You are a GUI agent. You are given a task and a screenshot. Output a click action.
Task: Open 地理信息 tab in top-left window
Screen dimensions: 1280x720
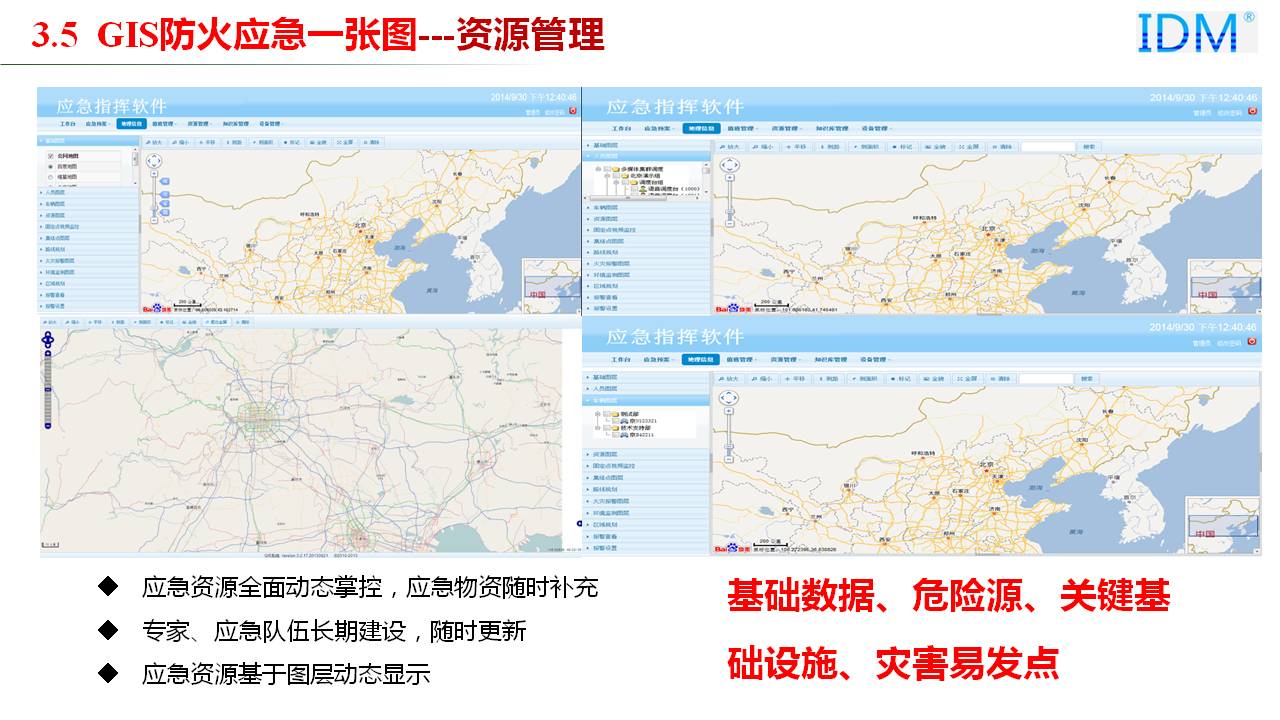pos(131,124)
